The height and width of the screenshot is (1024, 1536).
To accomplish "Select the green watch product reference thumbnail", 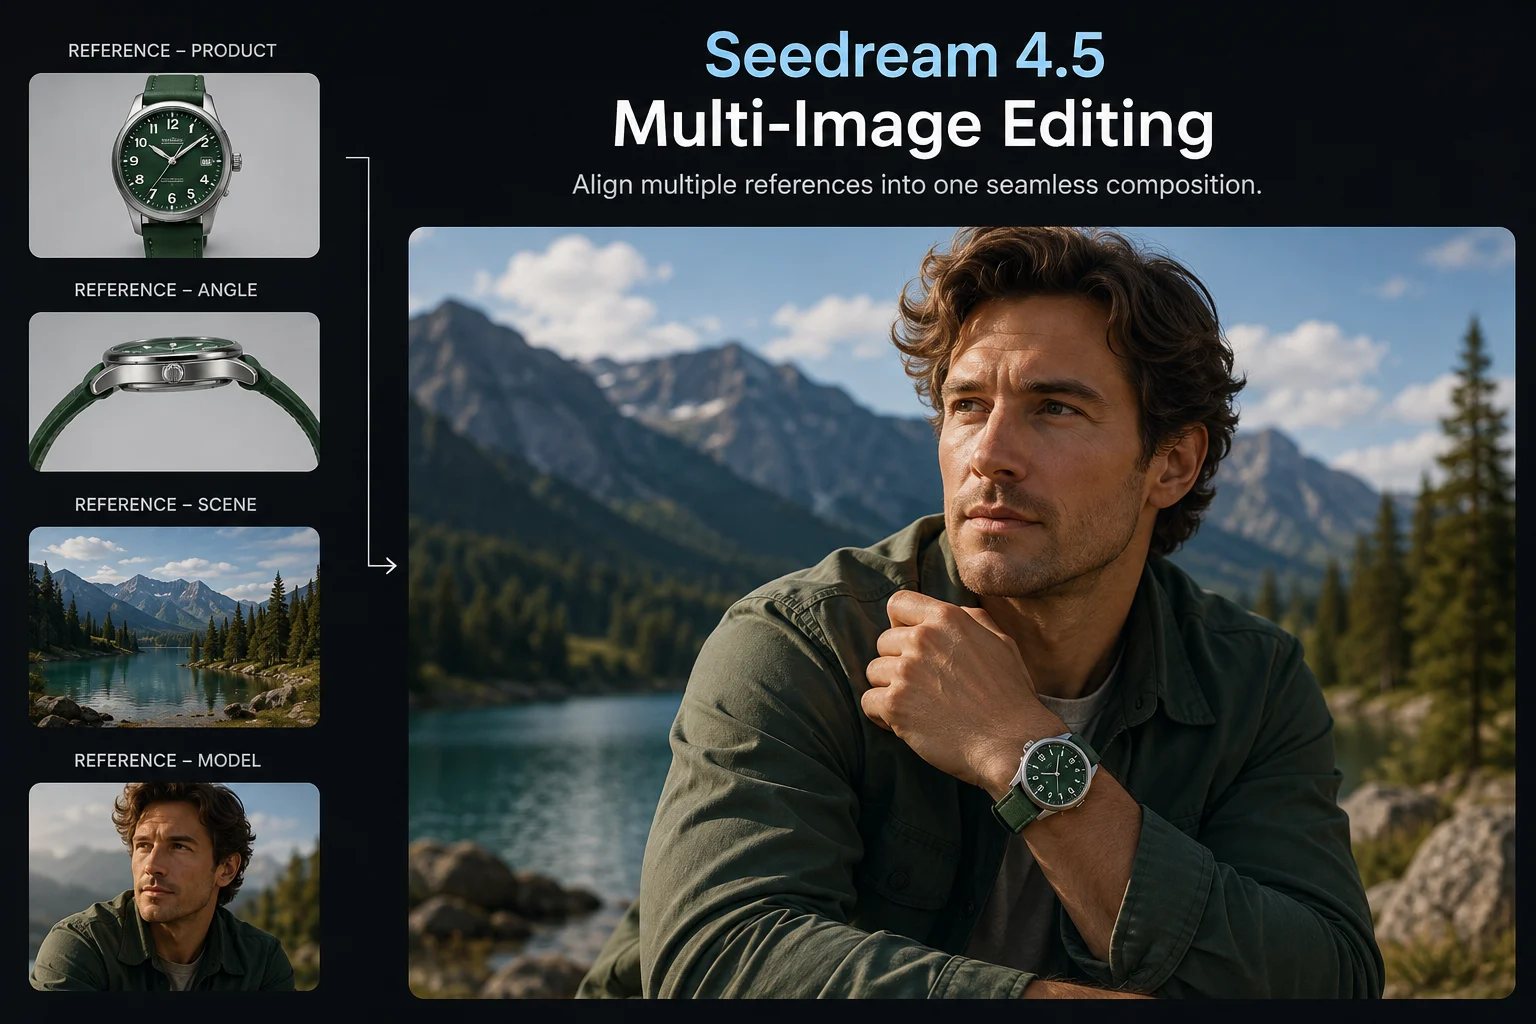I will pos(174,165).
